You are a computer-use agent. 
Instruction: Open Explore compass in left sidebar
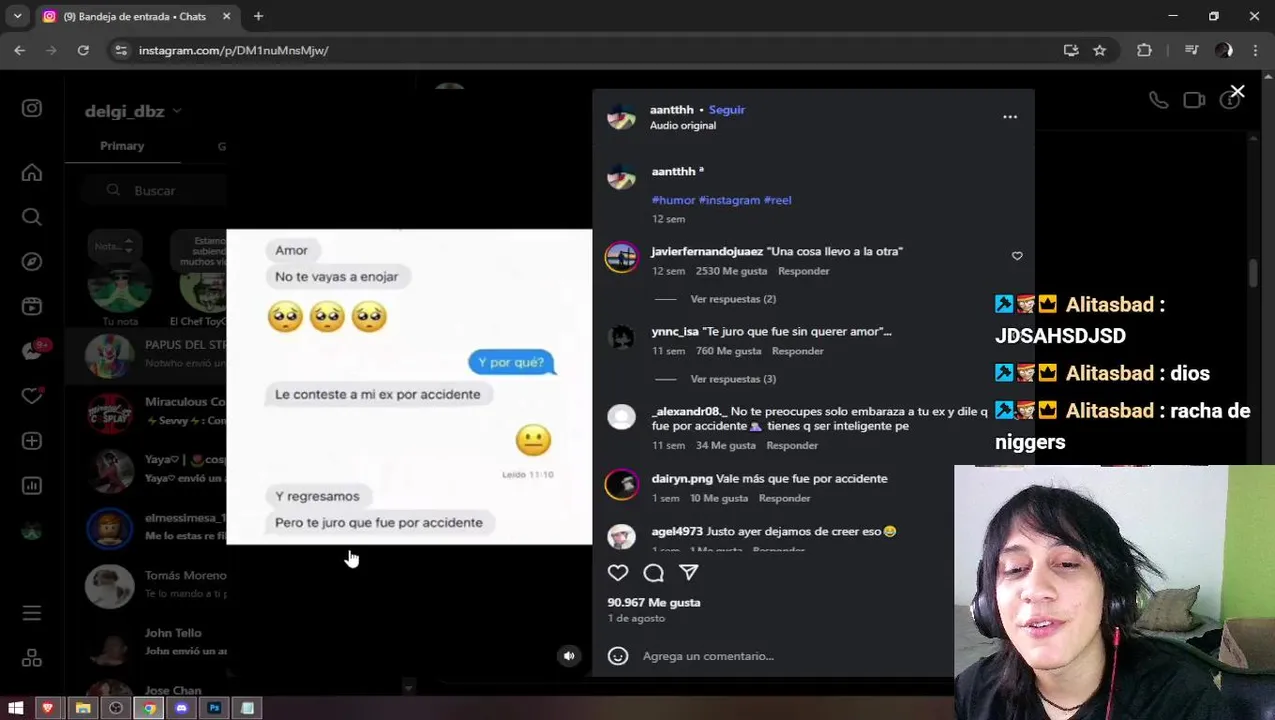(32, 262)
